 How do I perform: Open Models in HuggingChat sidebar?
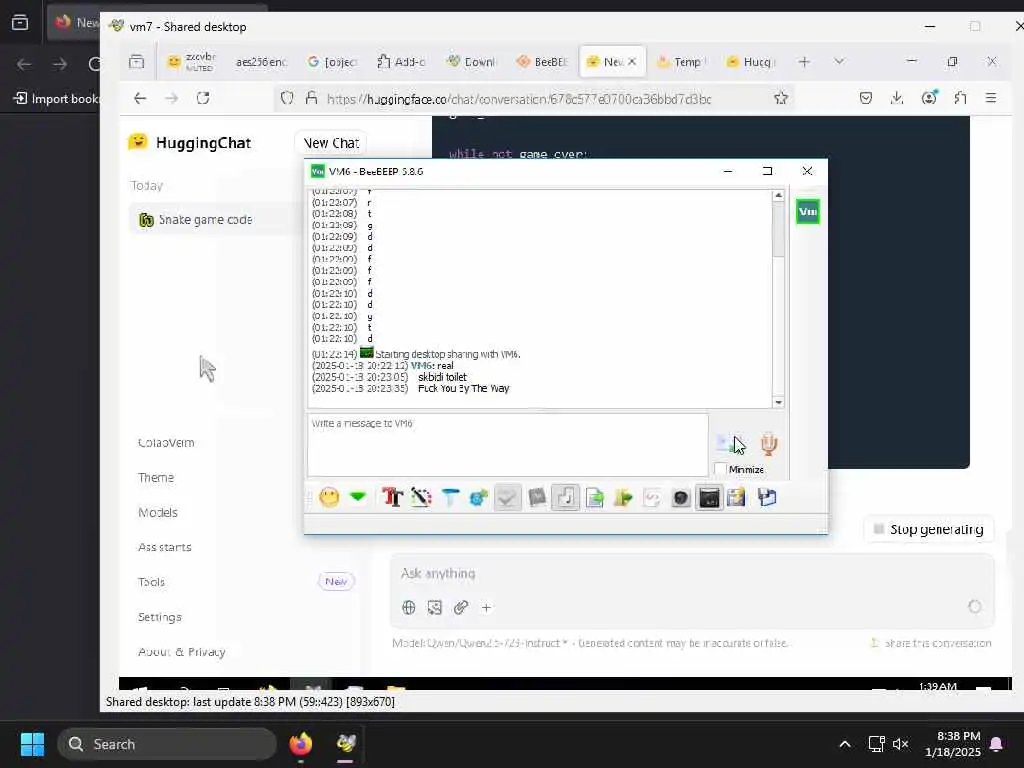[x=157, y=513]
